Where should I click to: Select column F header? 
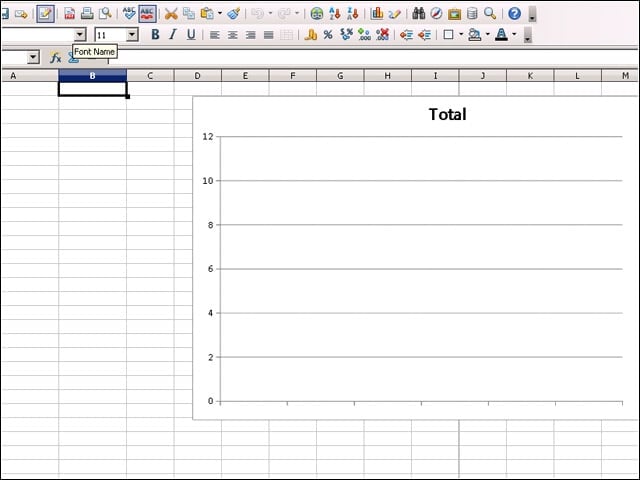[x=293, y=76]
